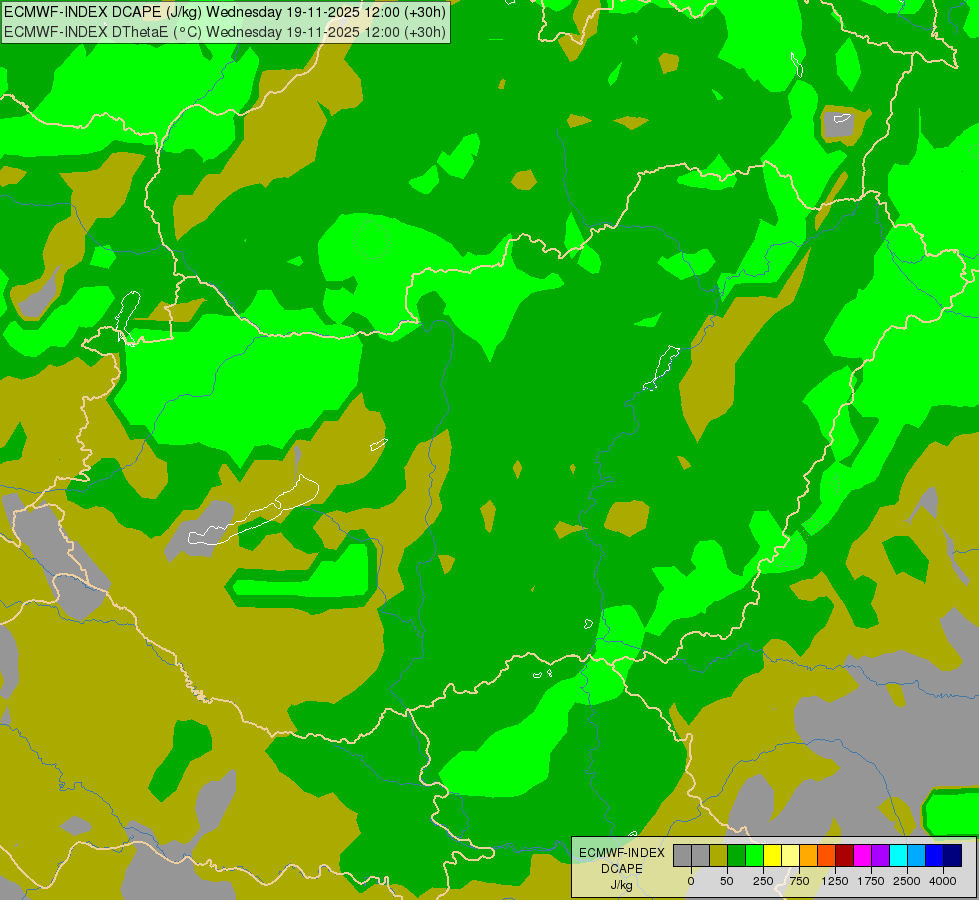
Task: Click the bright yellow legend swatch
Action: [x=772, y=855]
